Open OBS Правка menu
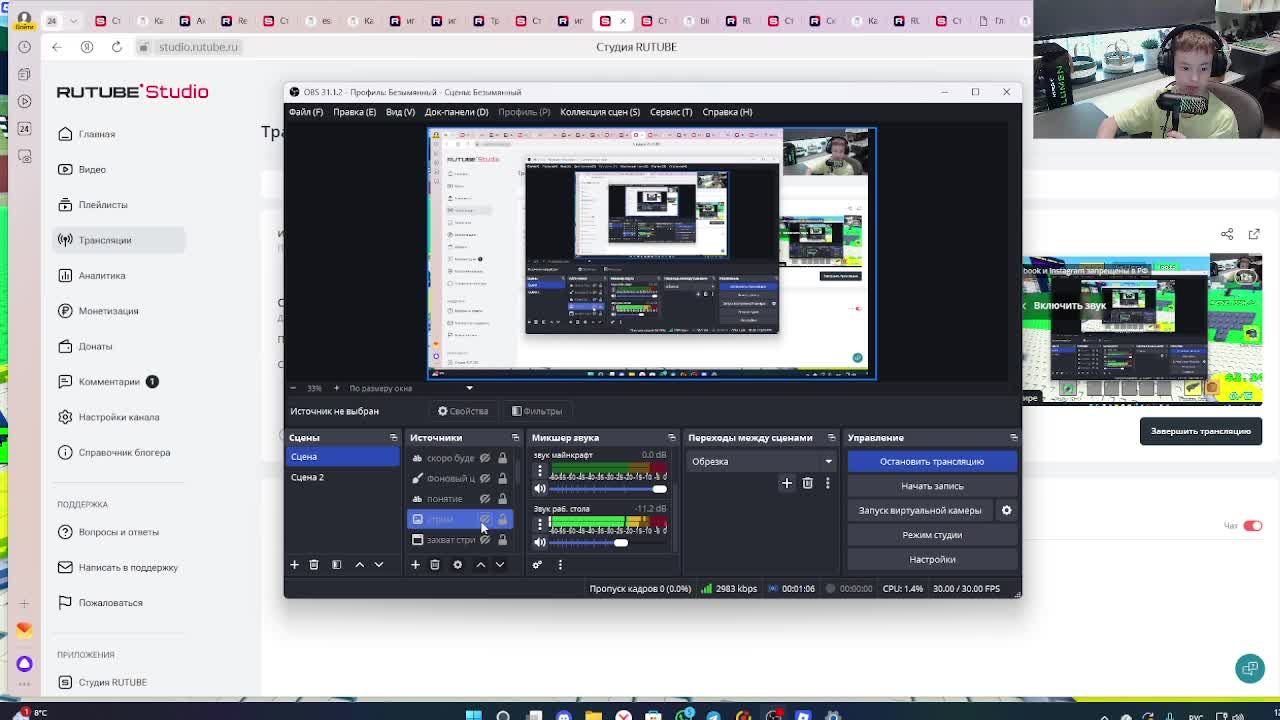Screen dimensions: 1280x720 [354, 112]
